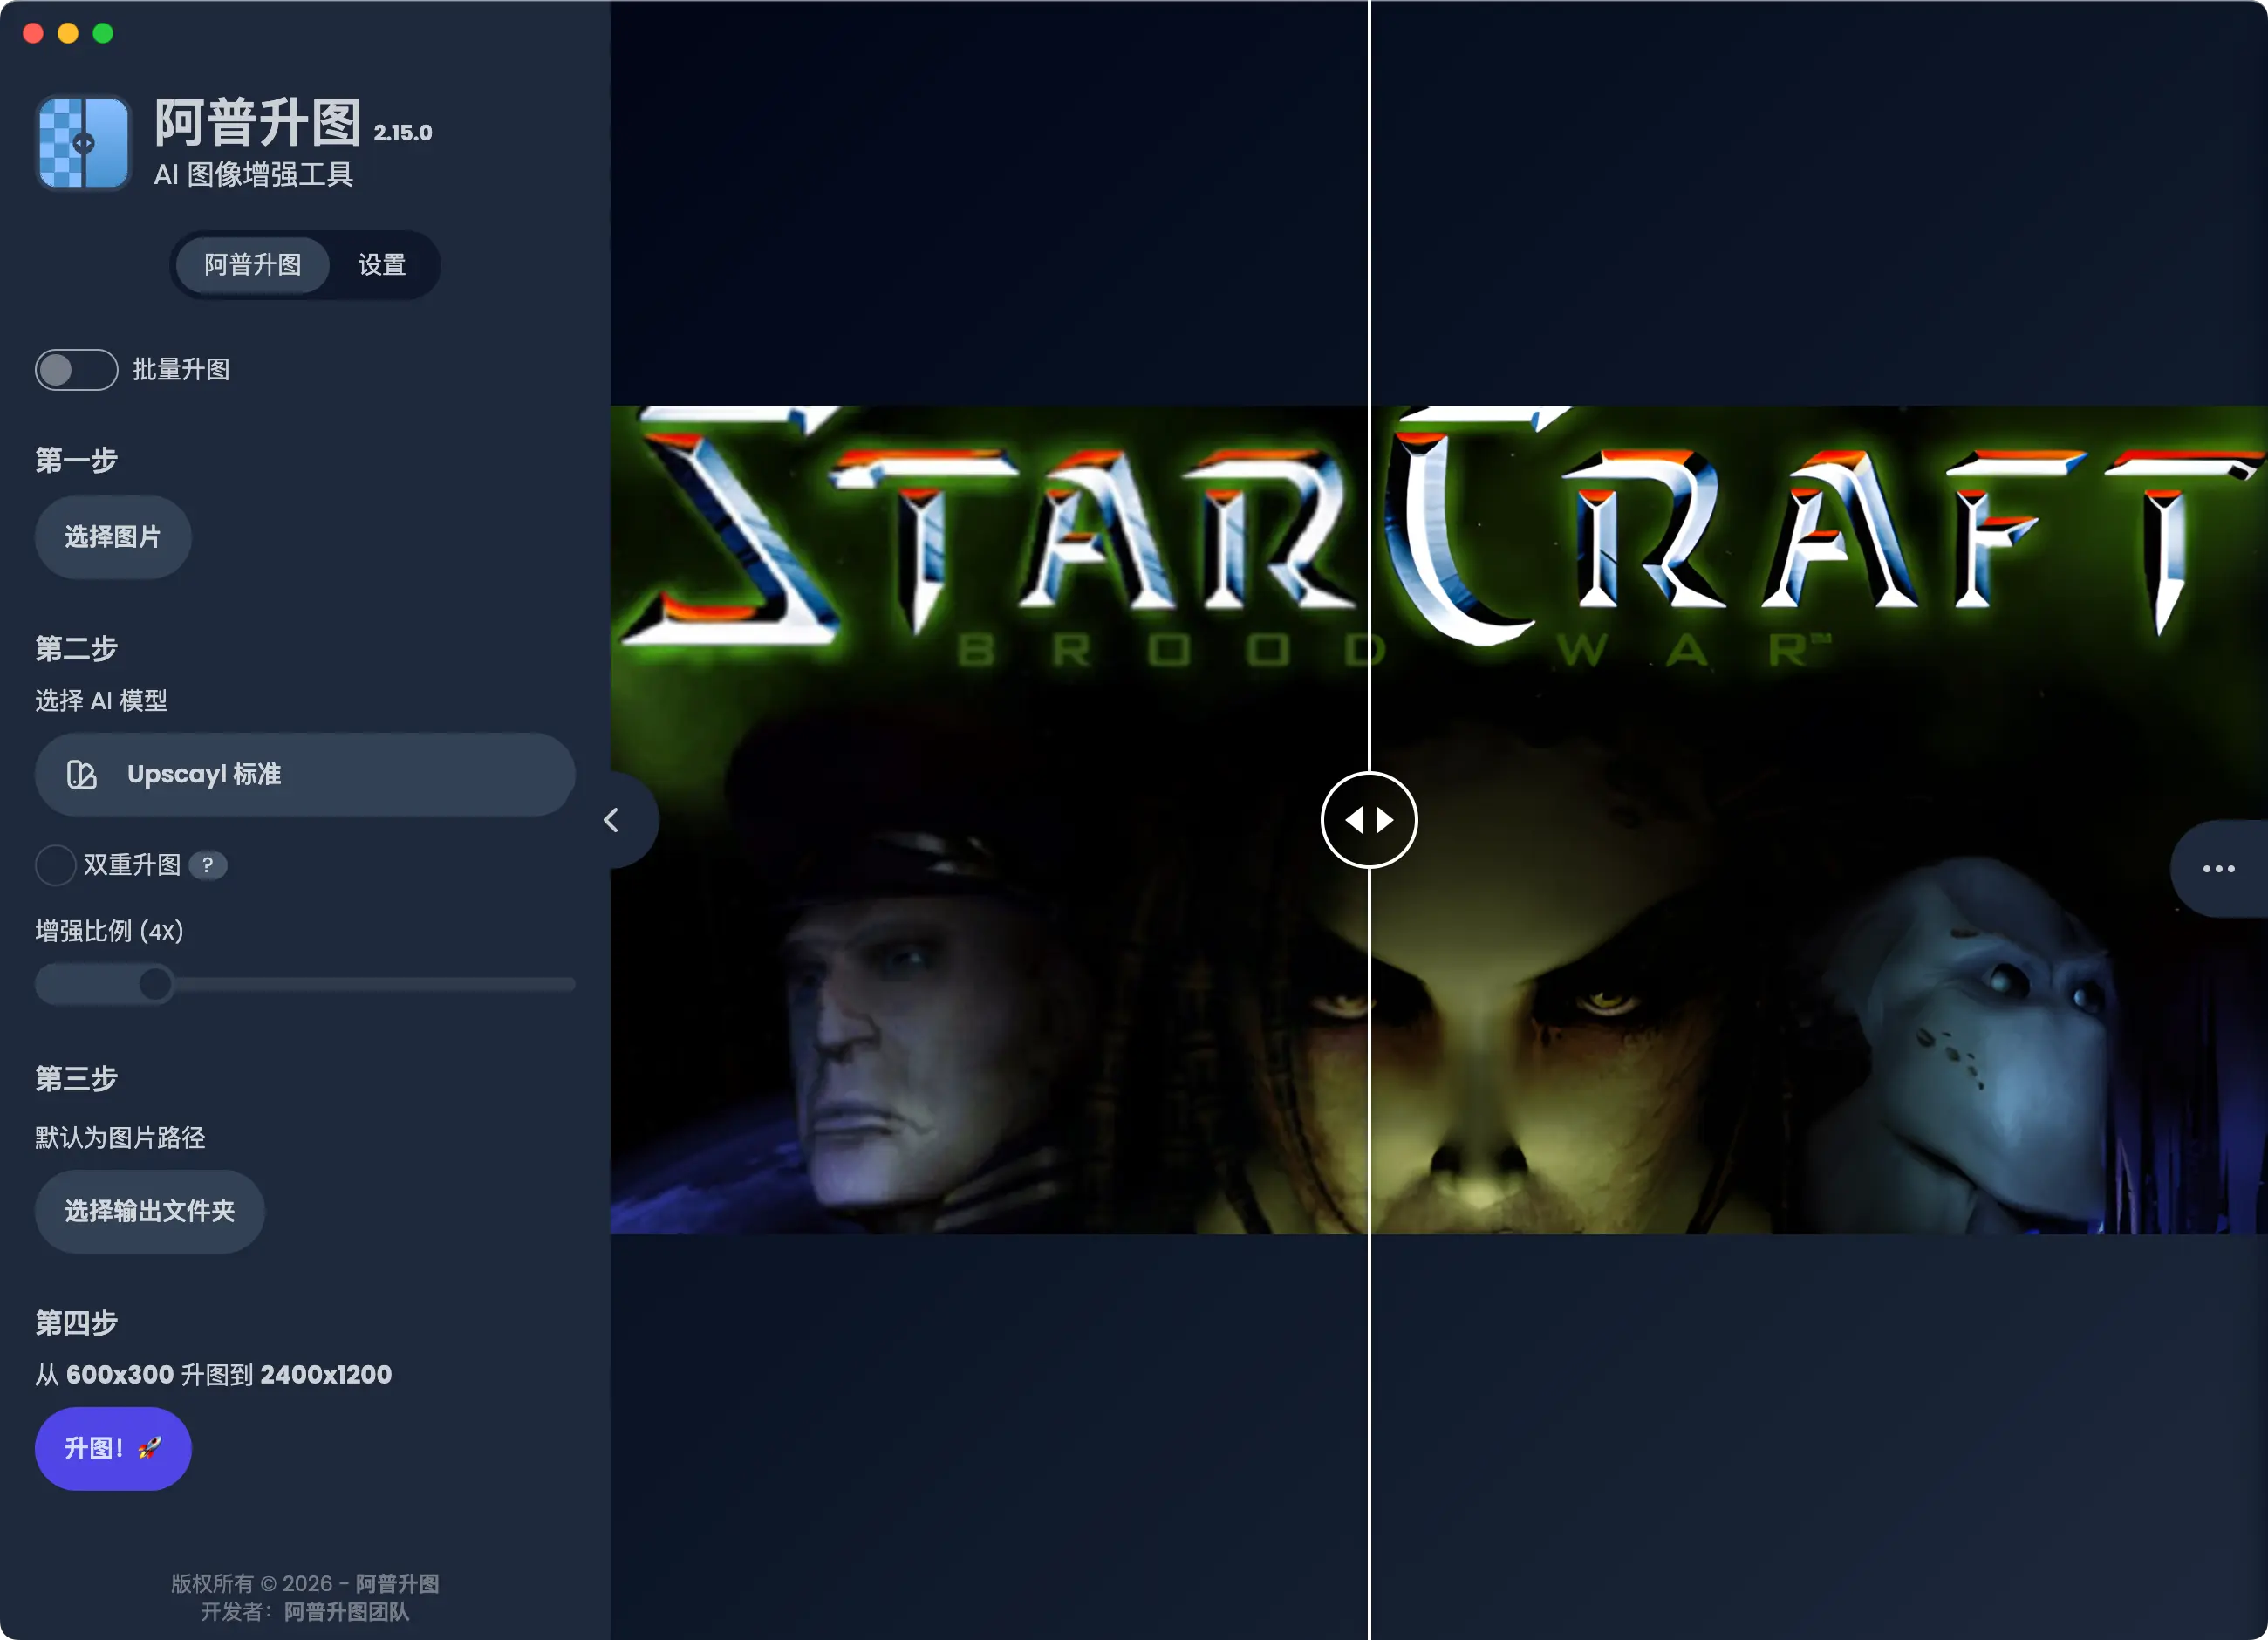Click the 选择 AI 模型 label
The height and width of the screenshot is (1640, 2268).
coord(101,701)
